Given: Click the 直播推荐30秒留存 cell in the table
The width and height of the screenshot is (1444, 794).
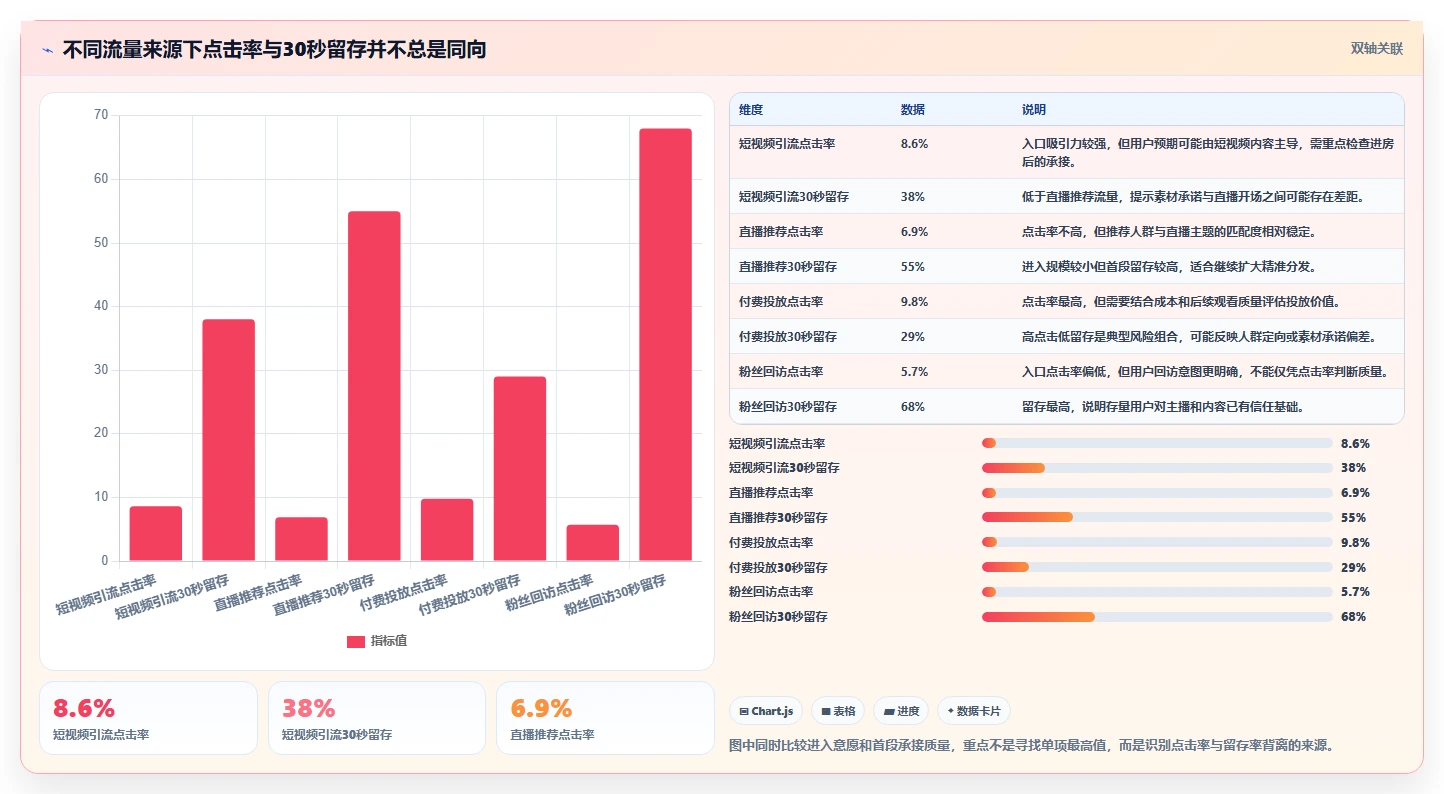Looking at the screenshot, I should (x=788, y=267).
